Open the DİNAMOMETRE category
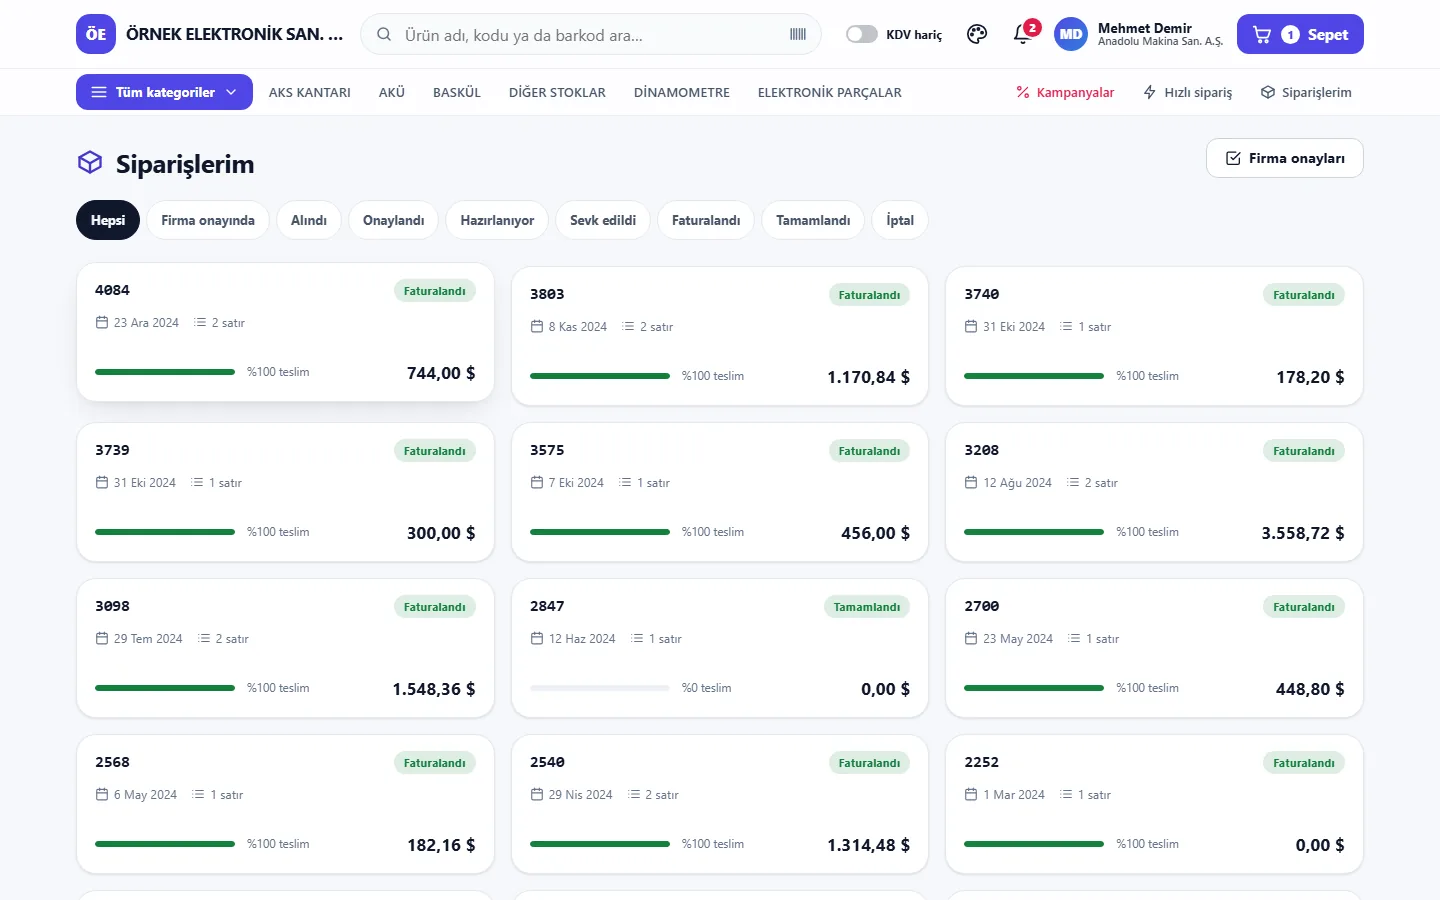This screenshot has height=900, width=1440. coord(682,92)
